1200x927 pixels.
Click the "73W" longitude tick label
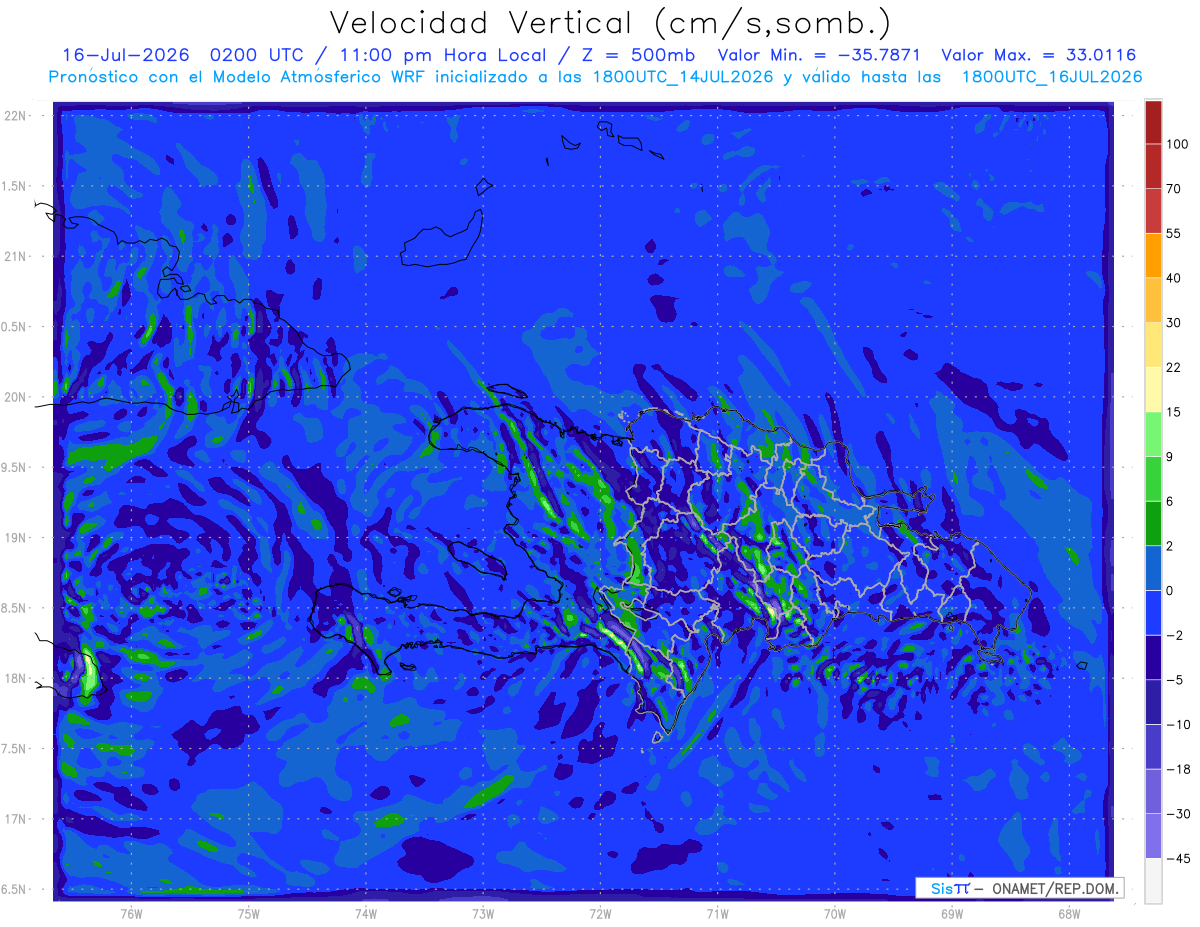(x=483, y=913)
